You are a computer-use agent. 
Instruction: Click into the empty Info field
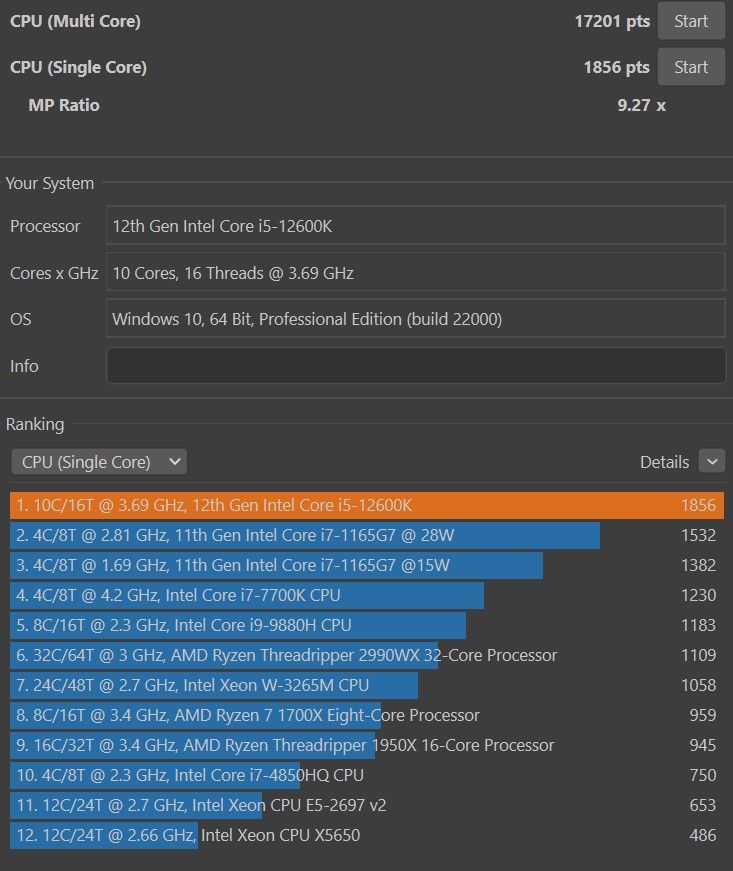415,366
